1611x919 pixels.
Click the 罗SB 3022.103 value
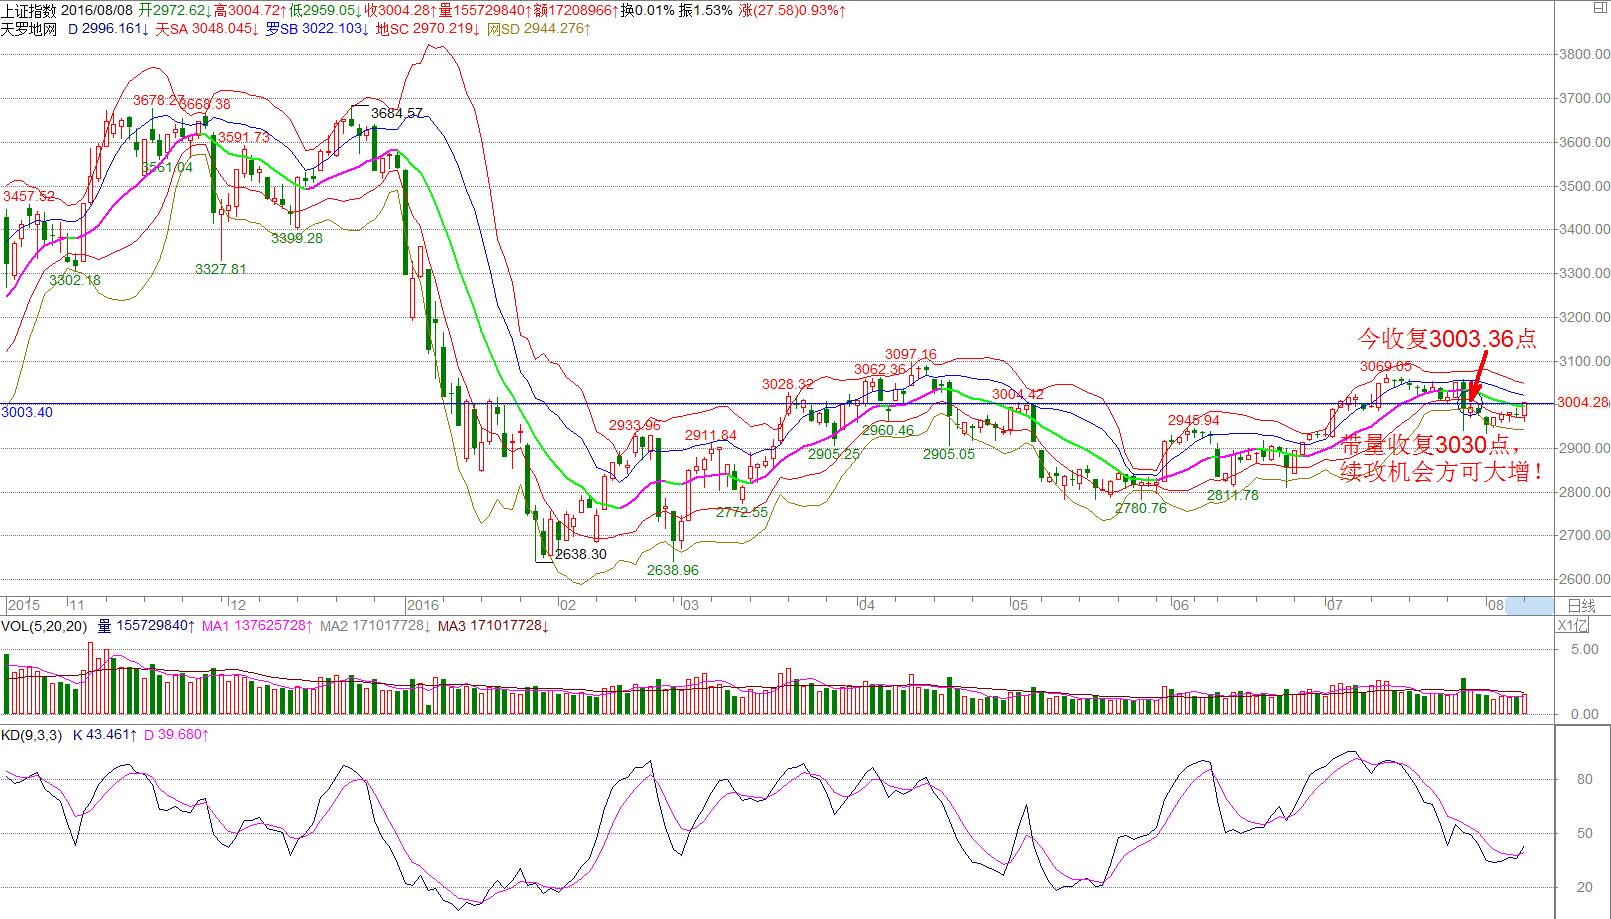319,29
